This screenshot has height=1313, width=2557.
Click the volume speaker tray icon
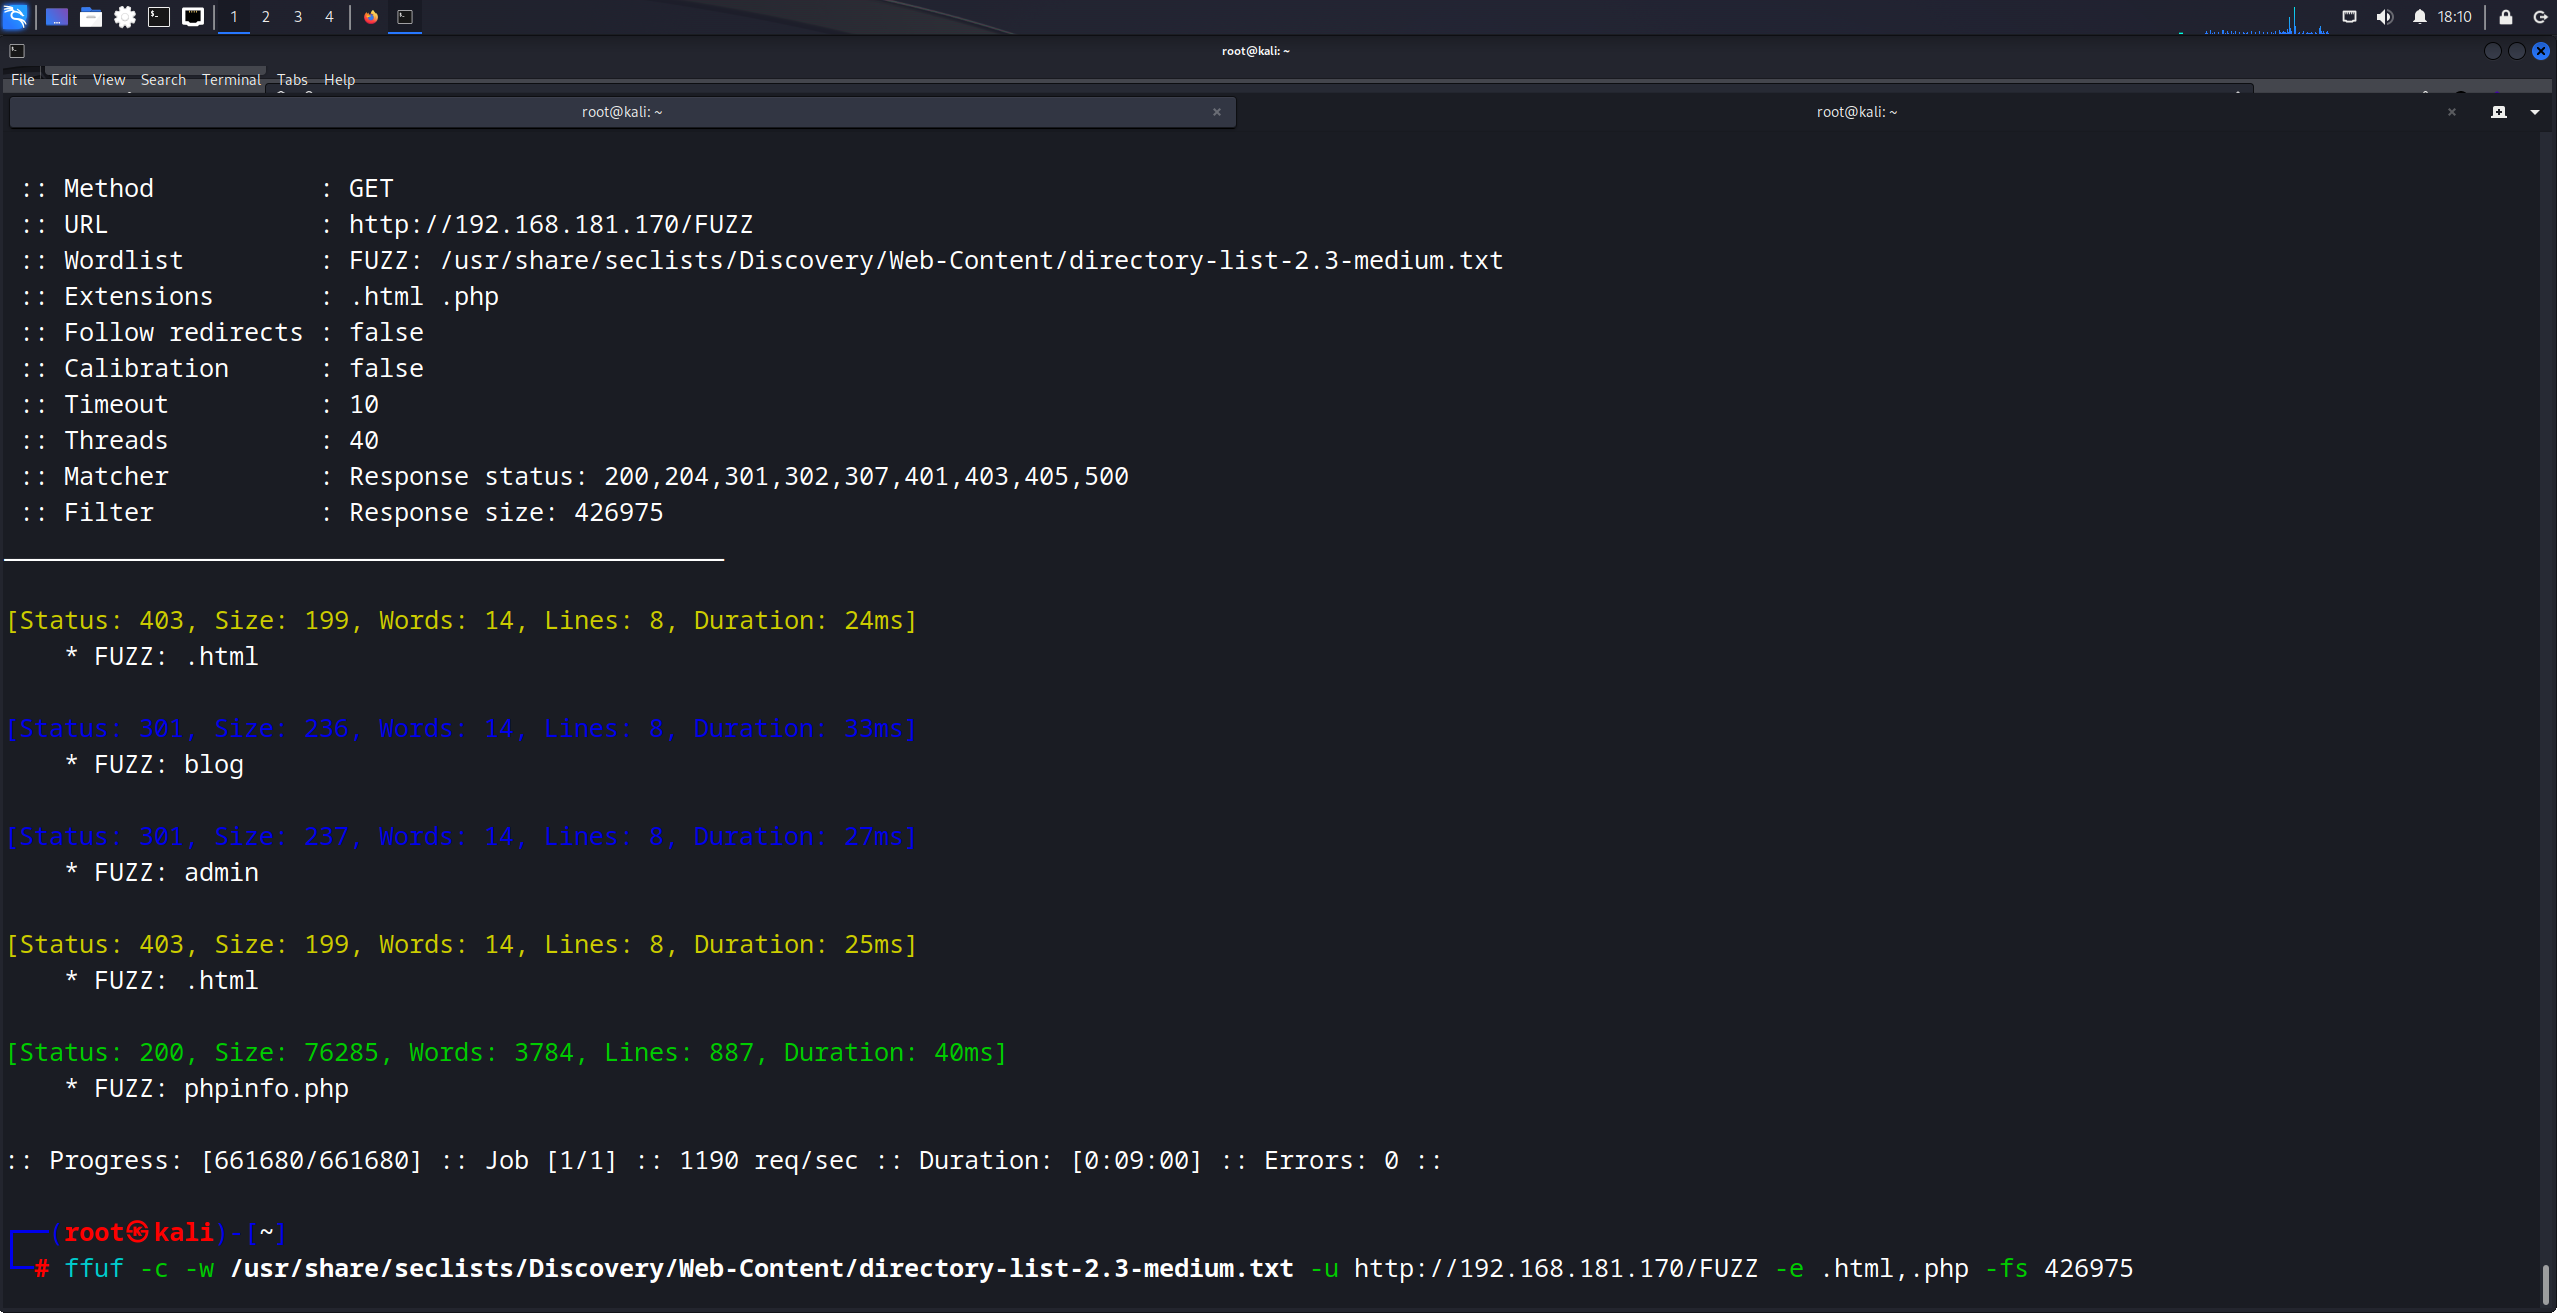(x=2385, y=17)
